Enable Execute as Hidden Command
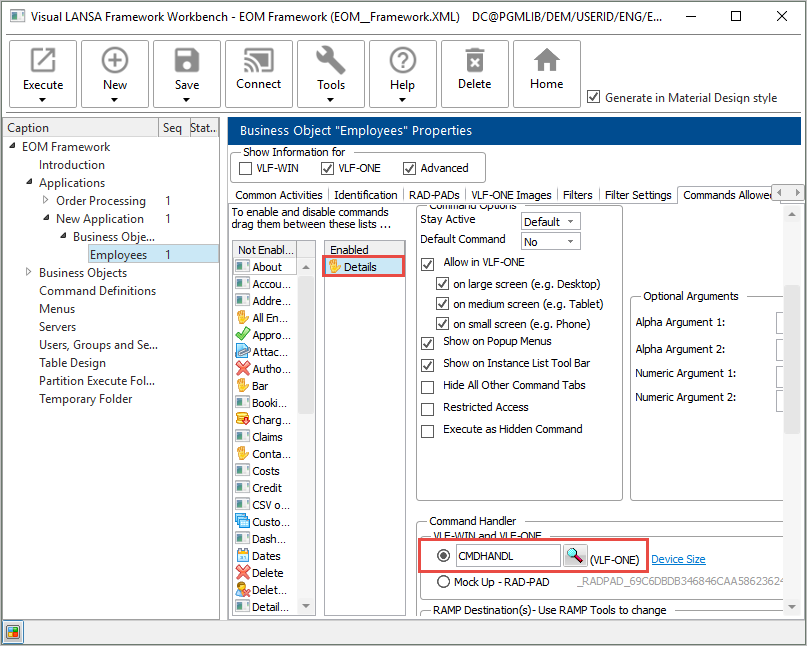 click(427, 431)
